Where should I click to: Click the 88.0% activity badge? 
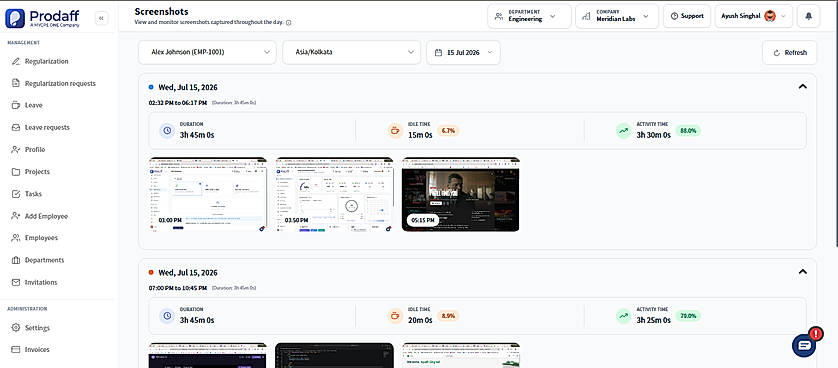point(688,131)
